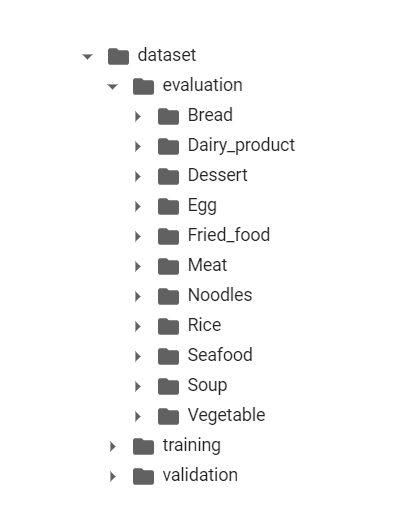The image size is (399, 505).
Task: Click the evaluation folder icon
Action: click(x=143, y=86)
